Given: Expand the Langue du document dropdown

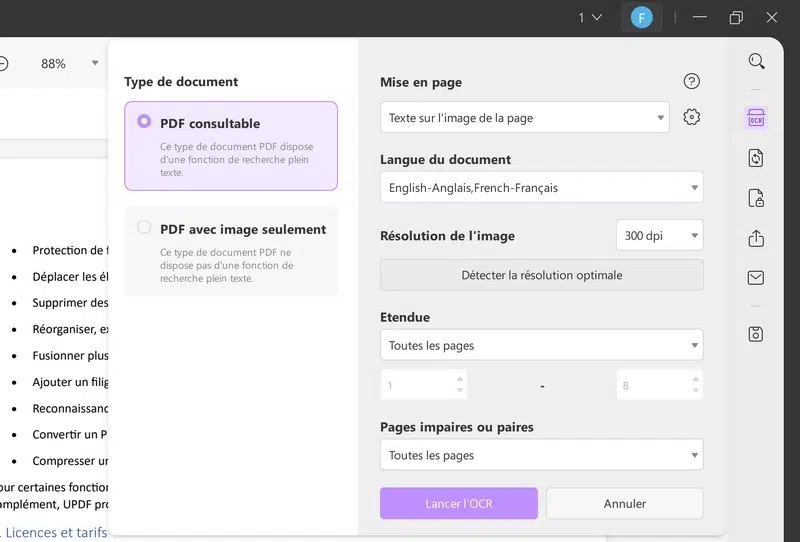Looking at the screenshot, I should pyautogui.click(x=541, y=187).
